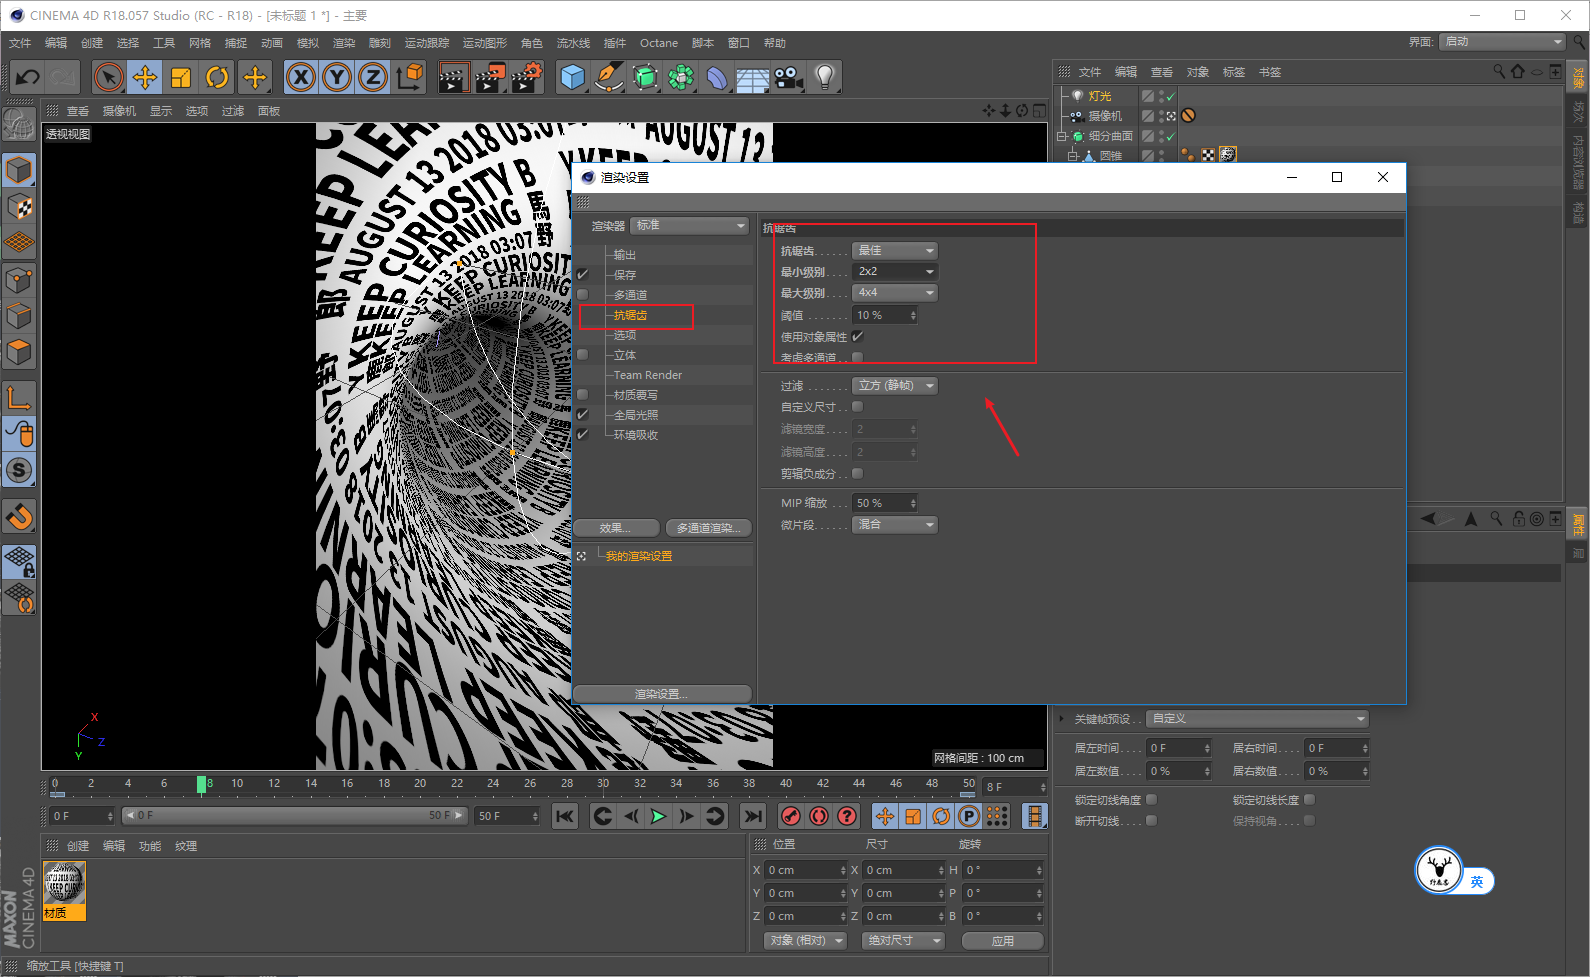Toggle 使用对象属性 checkbox
Screen dimensions: 1590x977
pyautogui.click(x=857, y=337)
